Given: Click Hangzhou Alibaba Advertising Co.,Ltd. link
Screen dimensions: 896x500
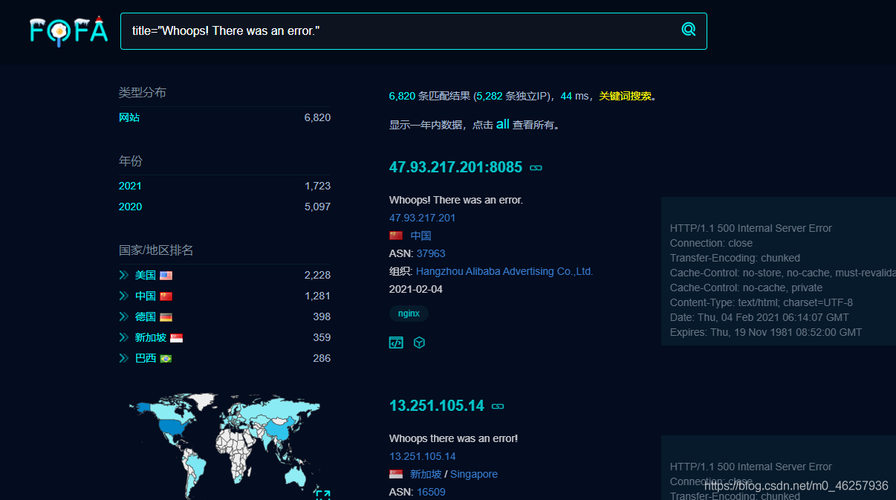Looking at the screenshot, I should point(505,271).
